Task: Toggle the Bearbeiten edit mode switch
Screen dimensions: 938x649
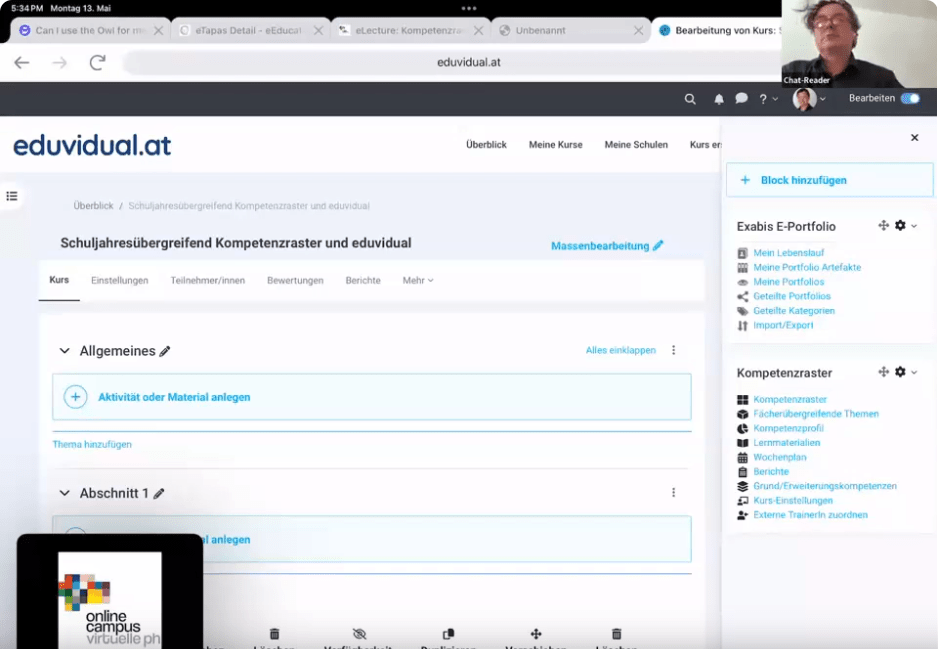Action: [x=910, y=99]
